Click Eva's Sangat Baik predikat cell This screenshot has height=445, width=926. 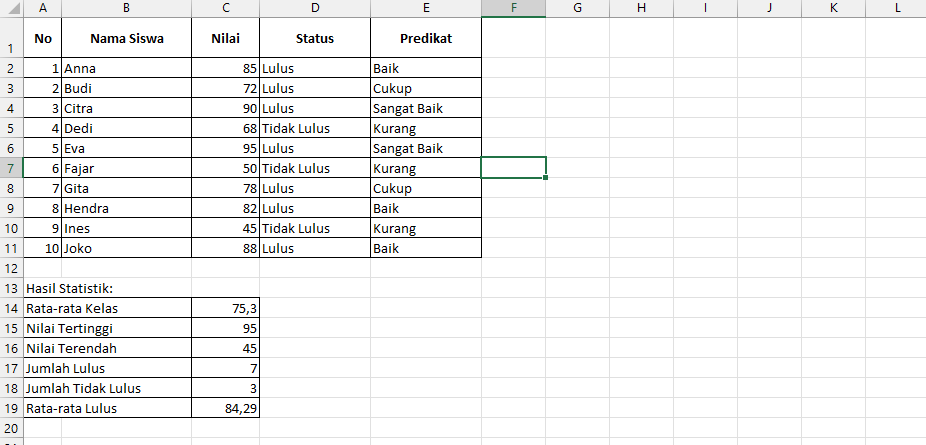tap(426, 148)
